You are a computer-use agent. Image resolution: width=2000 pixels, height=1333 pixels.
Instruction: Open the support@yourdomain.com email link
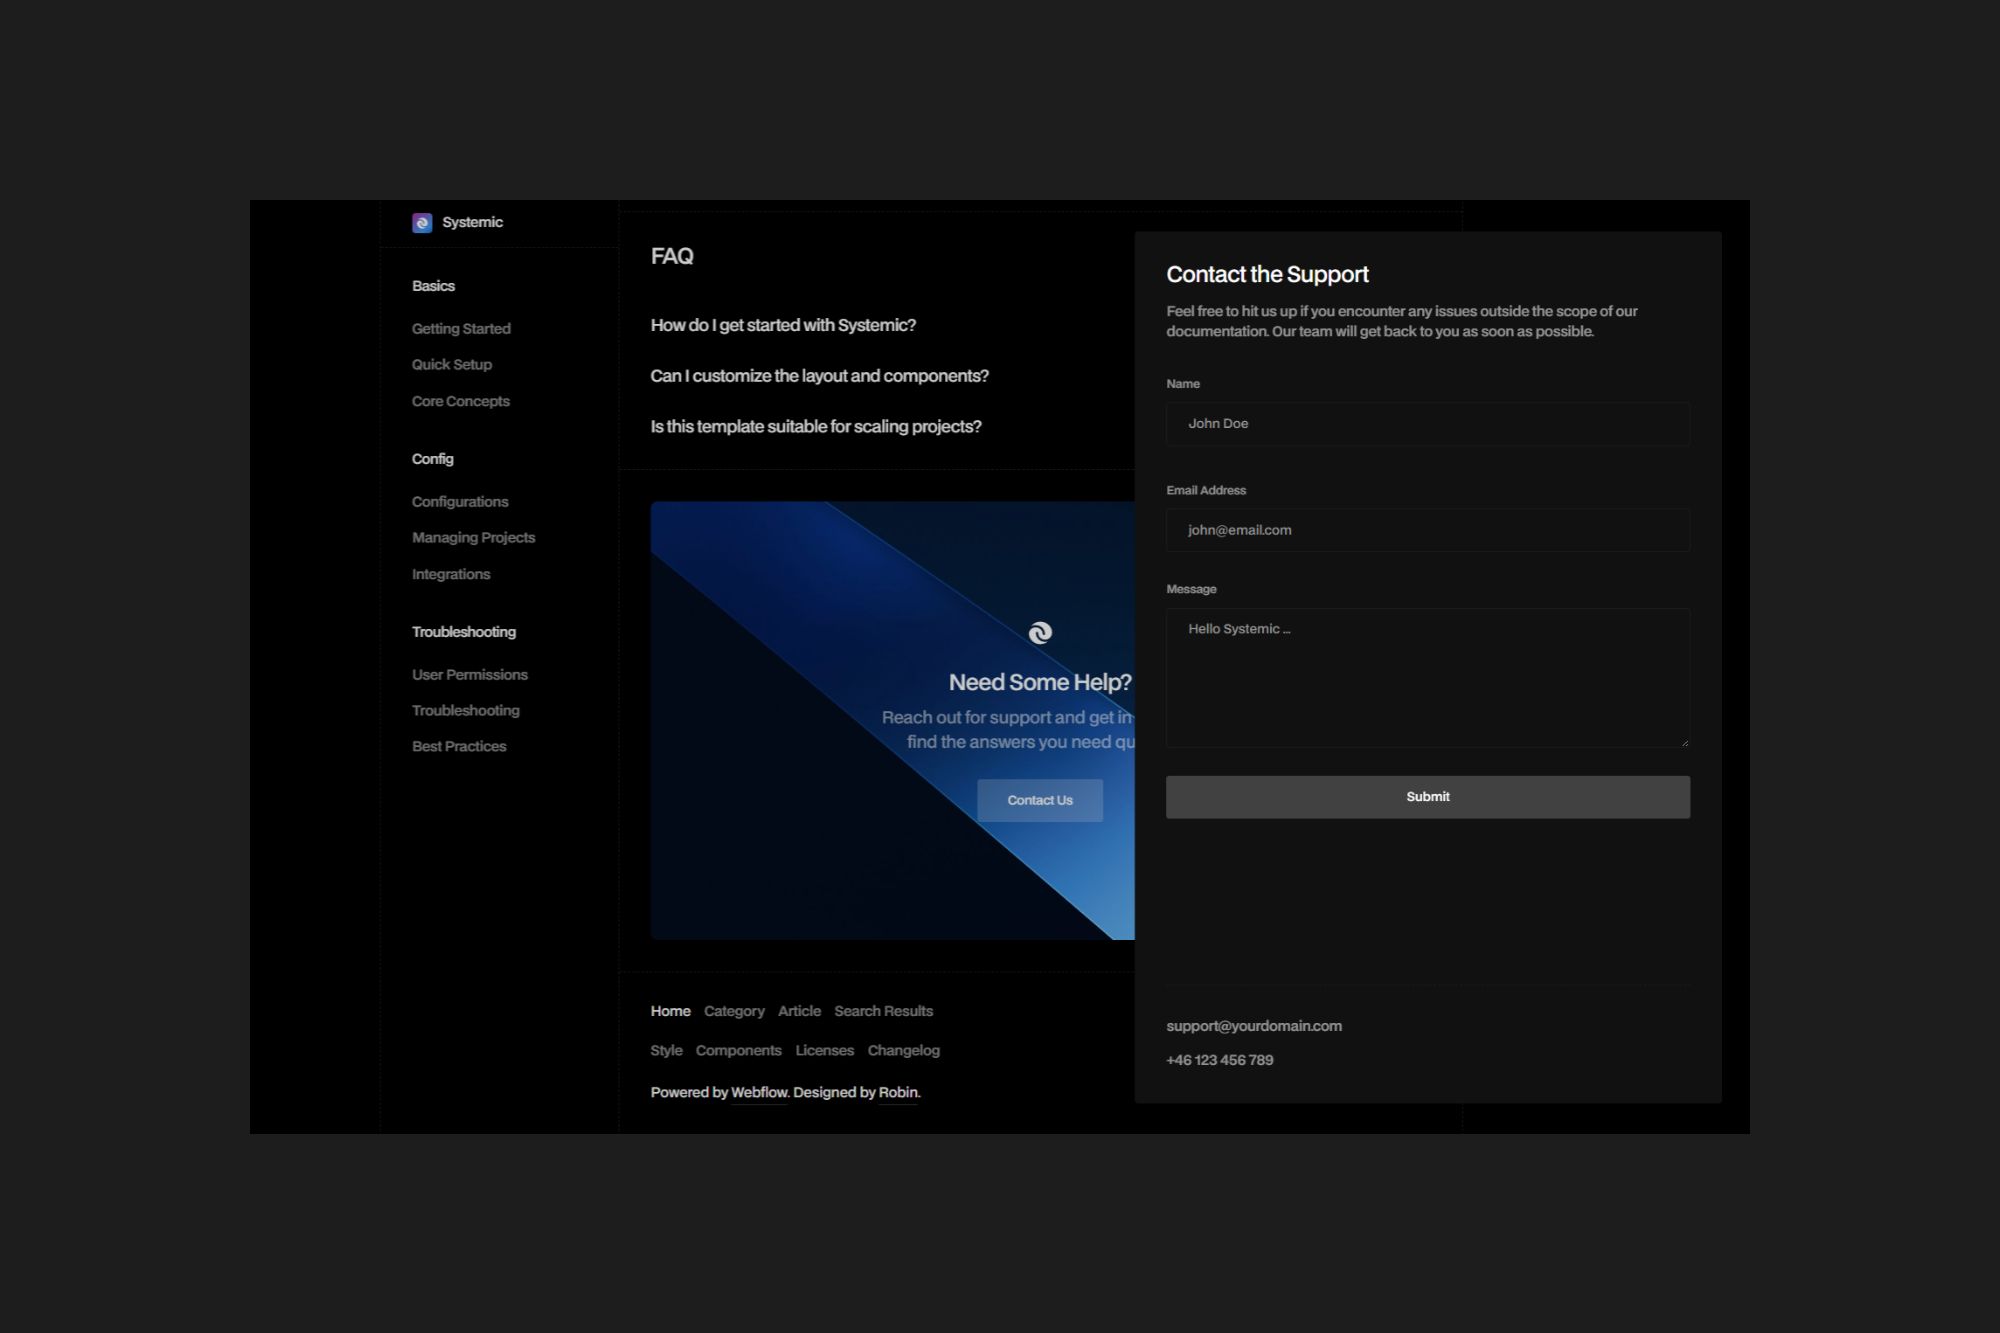pos(1254,1026)
